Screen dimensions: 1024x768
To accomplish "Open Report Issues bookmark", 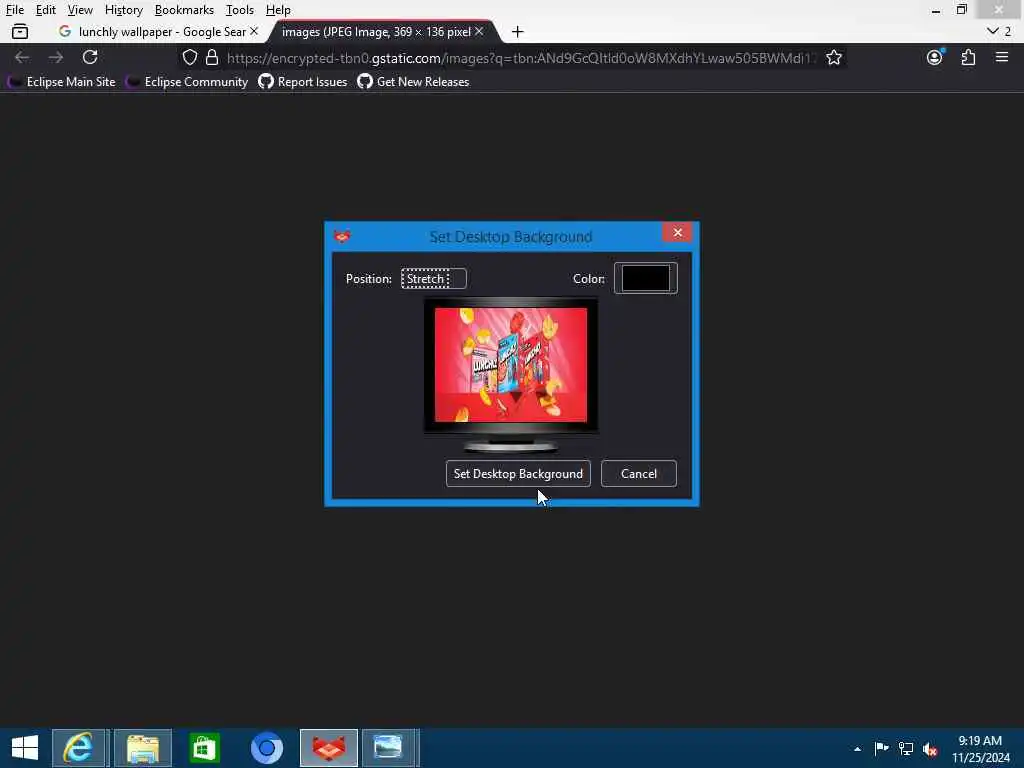I will point(302,82).
